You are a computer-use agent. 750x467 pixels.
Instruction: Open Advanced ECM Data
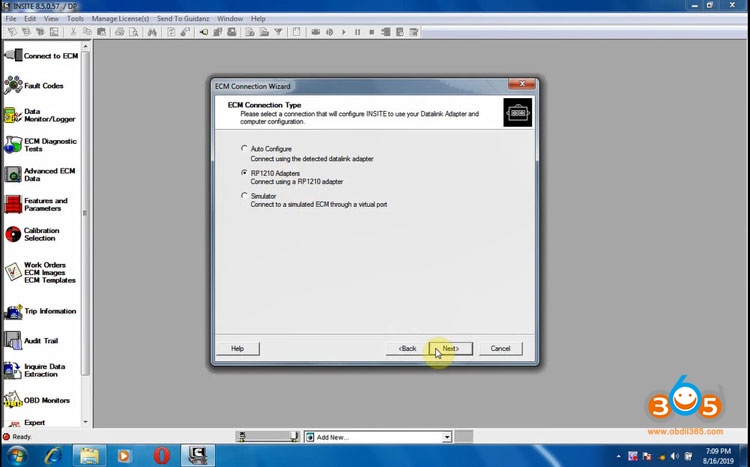tap(40, 175)
